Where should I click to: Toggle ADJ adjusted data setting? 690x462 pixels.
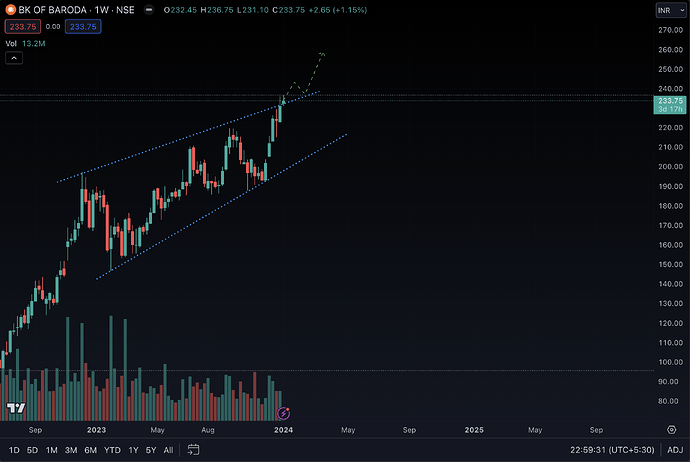pos(675,450)
